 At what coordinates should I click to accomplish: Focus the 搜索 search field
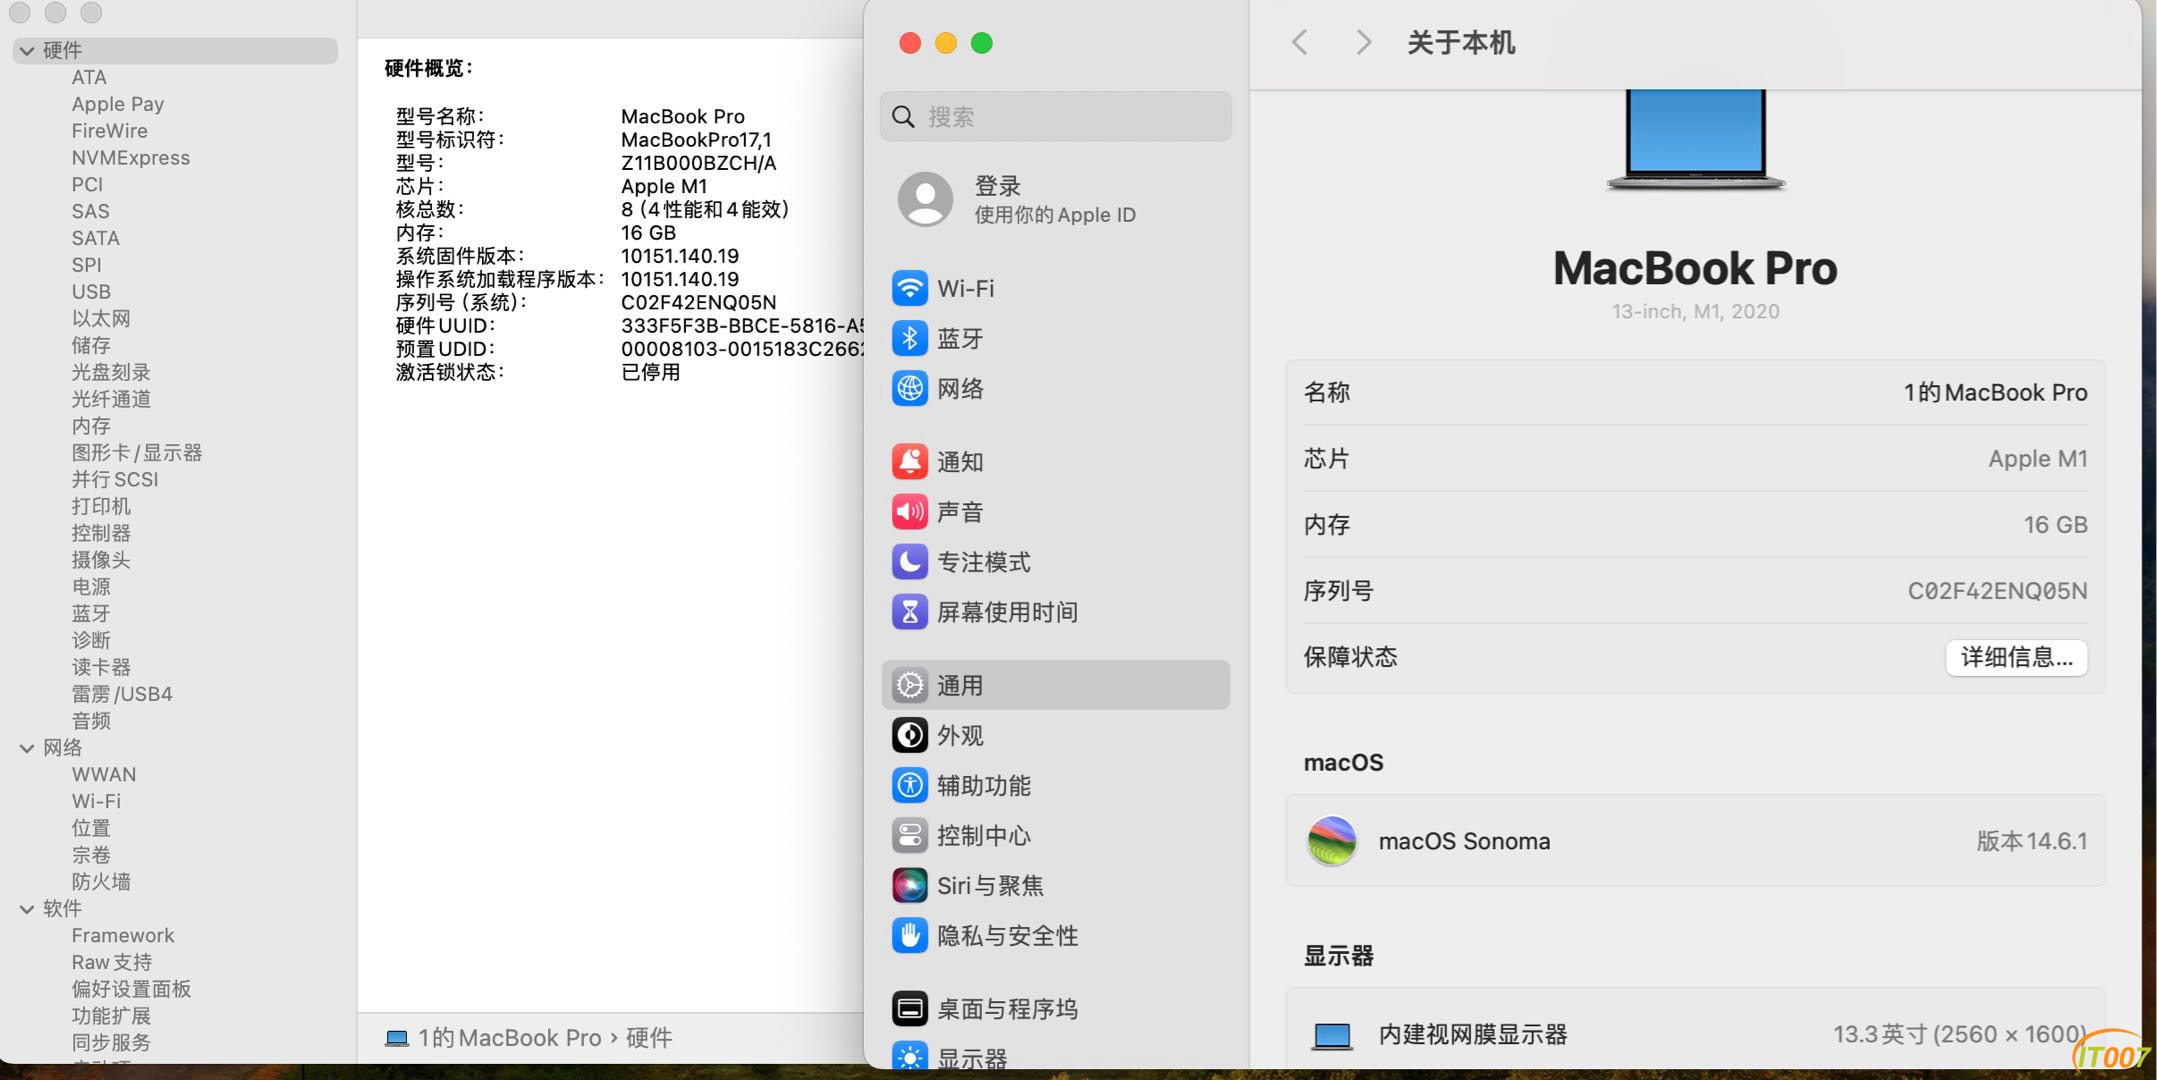click(1055, 117)
